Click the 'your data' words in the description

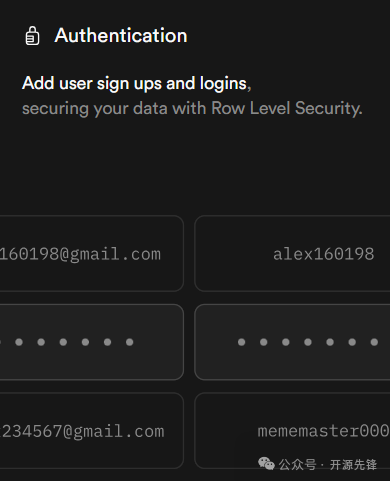[130, 109]
